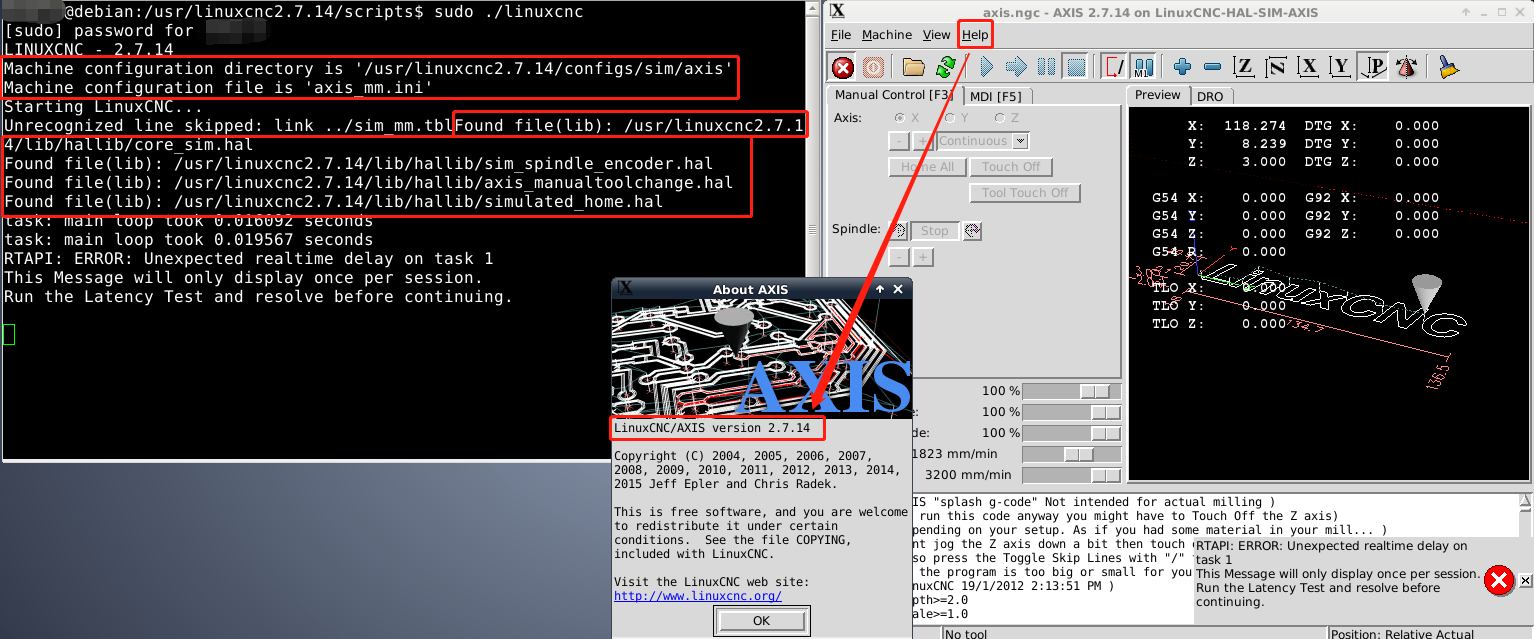This screenshot has height=639, width=1534.
Task: Switch to the Manual Control [F3] tab
Action: pos(894,95)
